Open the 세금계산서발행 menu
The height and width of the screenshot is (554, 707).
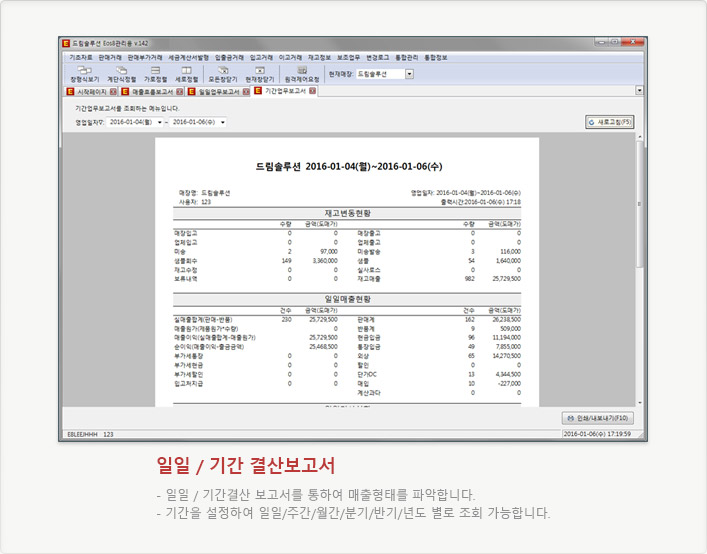tap(188, 58)
